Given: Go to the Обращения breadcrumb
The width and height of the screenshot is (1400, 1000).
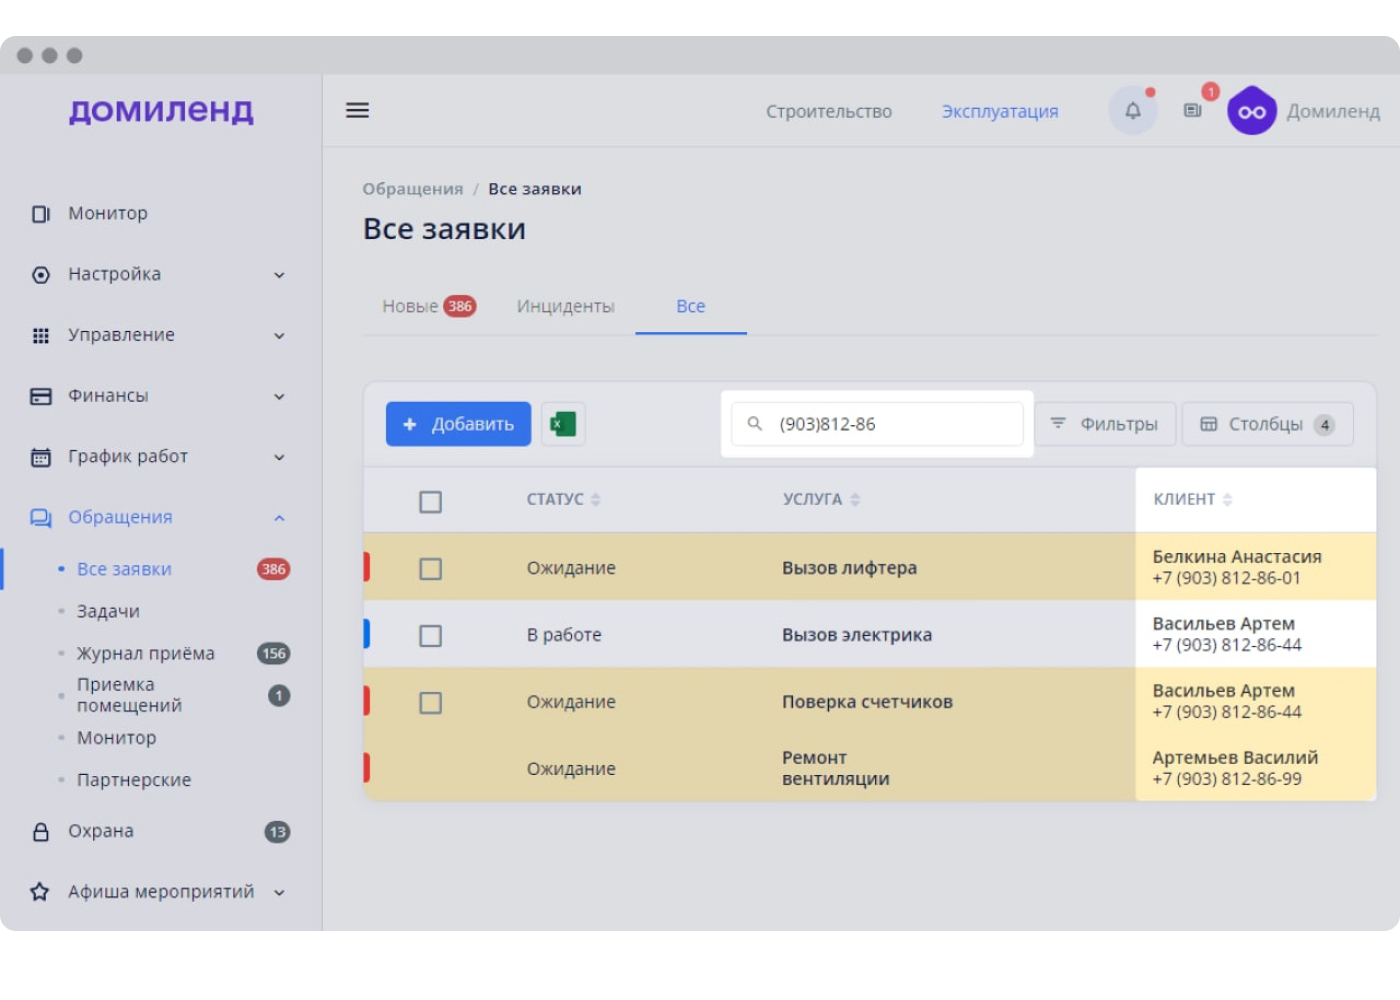Looking at the screenshot, I should [413, 189].
